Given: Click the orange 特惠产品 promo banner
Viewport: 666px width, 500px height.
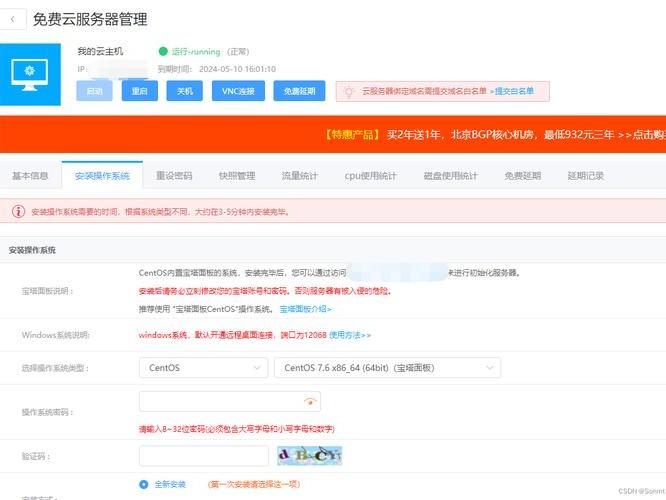Looking at the screenshot, I should [333, 134].
